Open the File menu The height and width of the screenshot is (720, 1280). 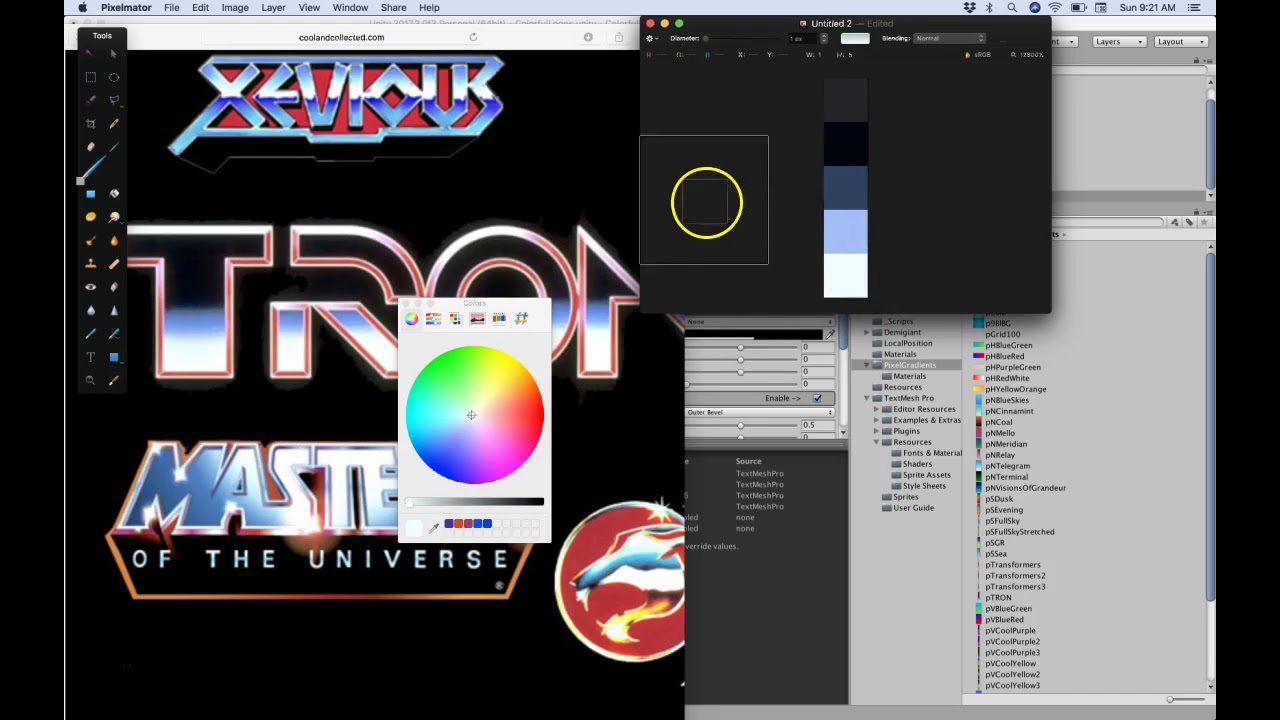[172, 7]
